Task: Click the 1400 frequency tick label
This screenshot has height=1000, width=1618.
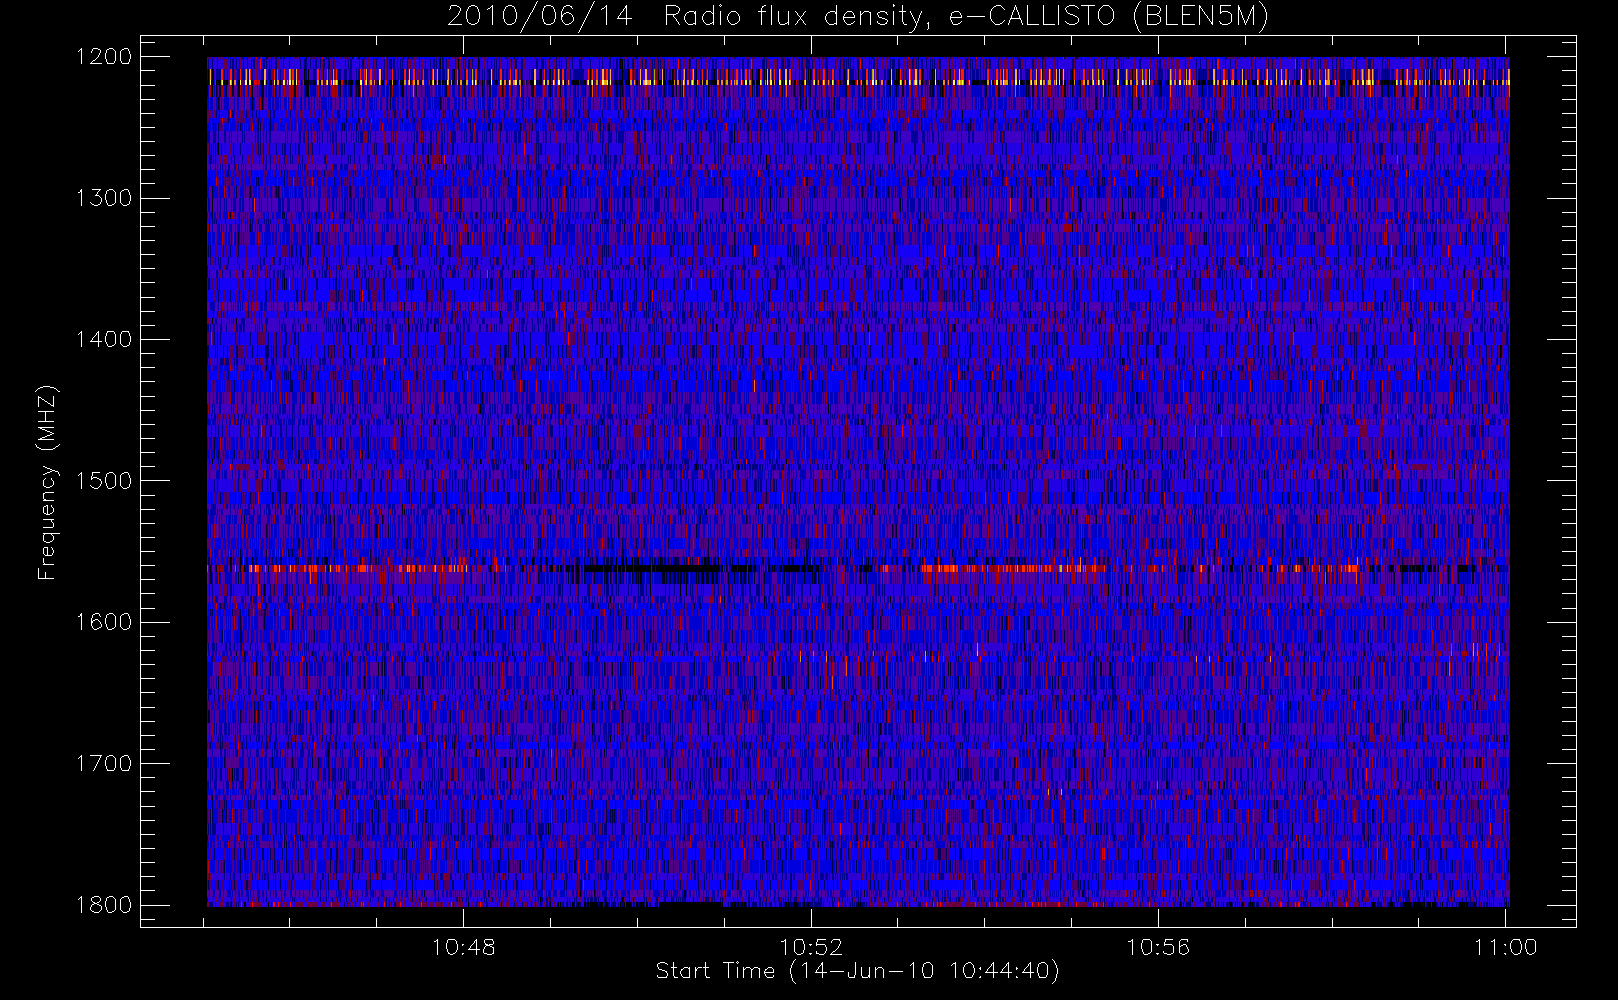Action: tap(104, 339)
